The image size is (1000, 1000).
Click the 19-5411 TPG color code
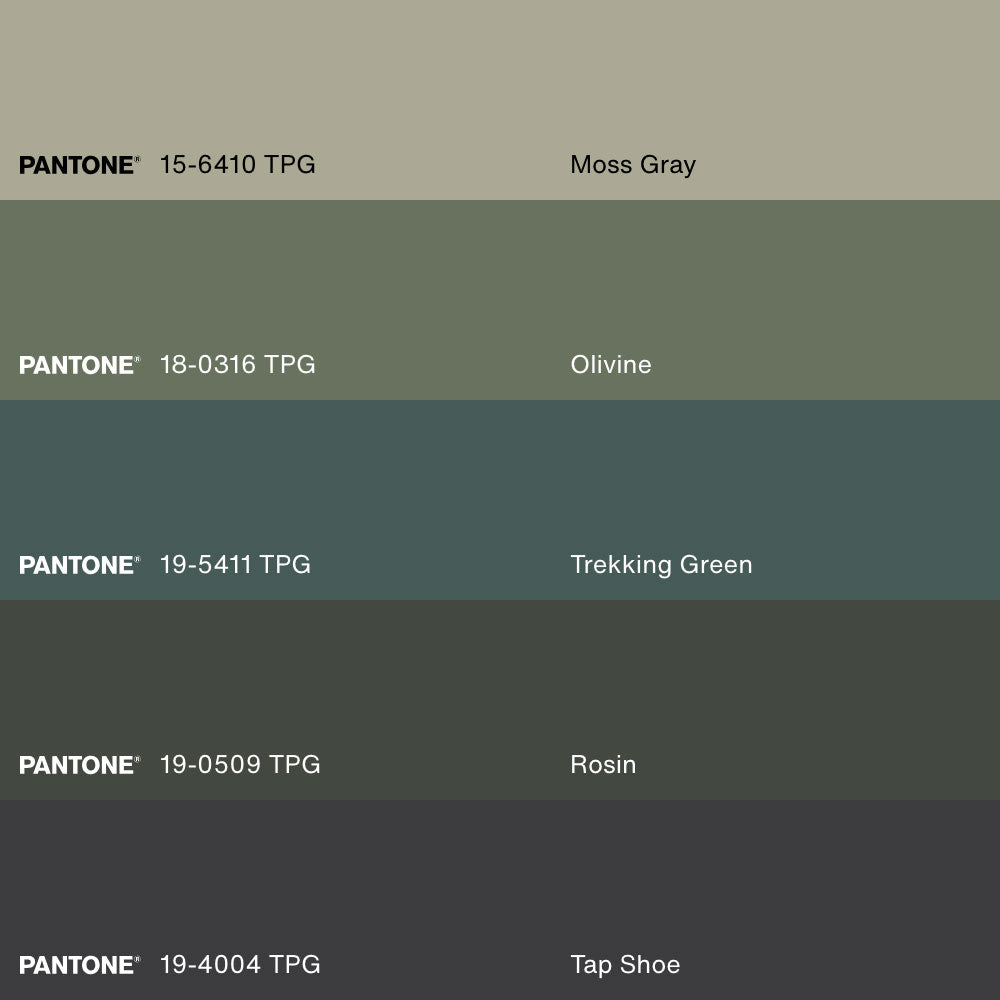click(235, 564)
